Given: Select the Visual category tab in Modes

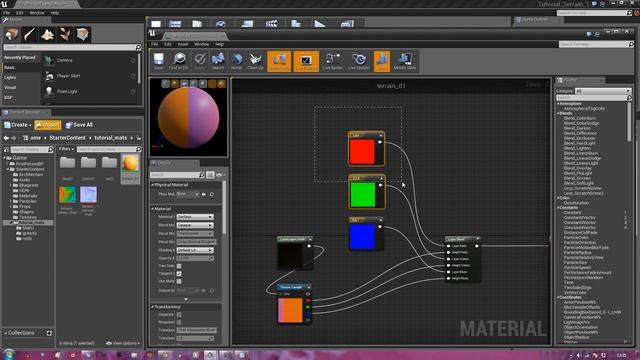Looking at the screenshot, I should tap(10, 87).
